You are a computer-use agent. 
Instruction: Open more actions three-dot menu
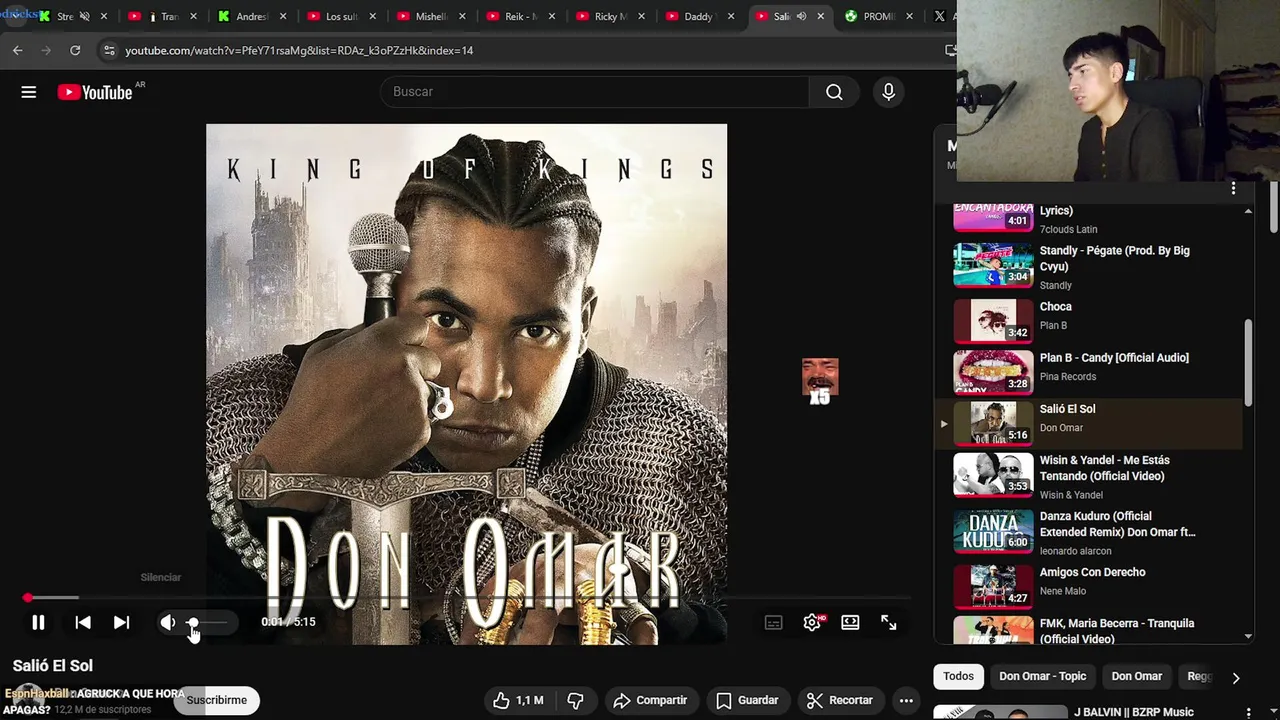906,700
